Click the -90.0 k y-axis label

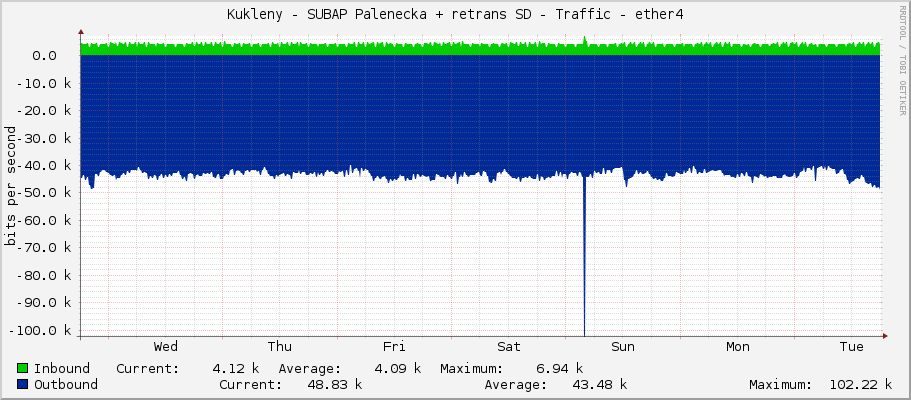(x=44, y=302)
